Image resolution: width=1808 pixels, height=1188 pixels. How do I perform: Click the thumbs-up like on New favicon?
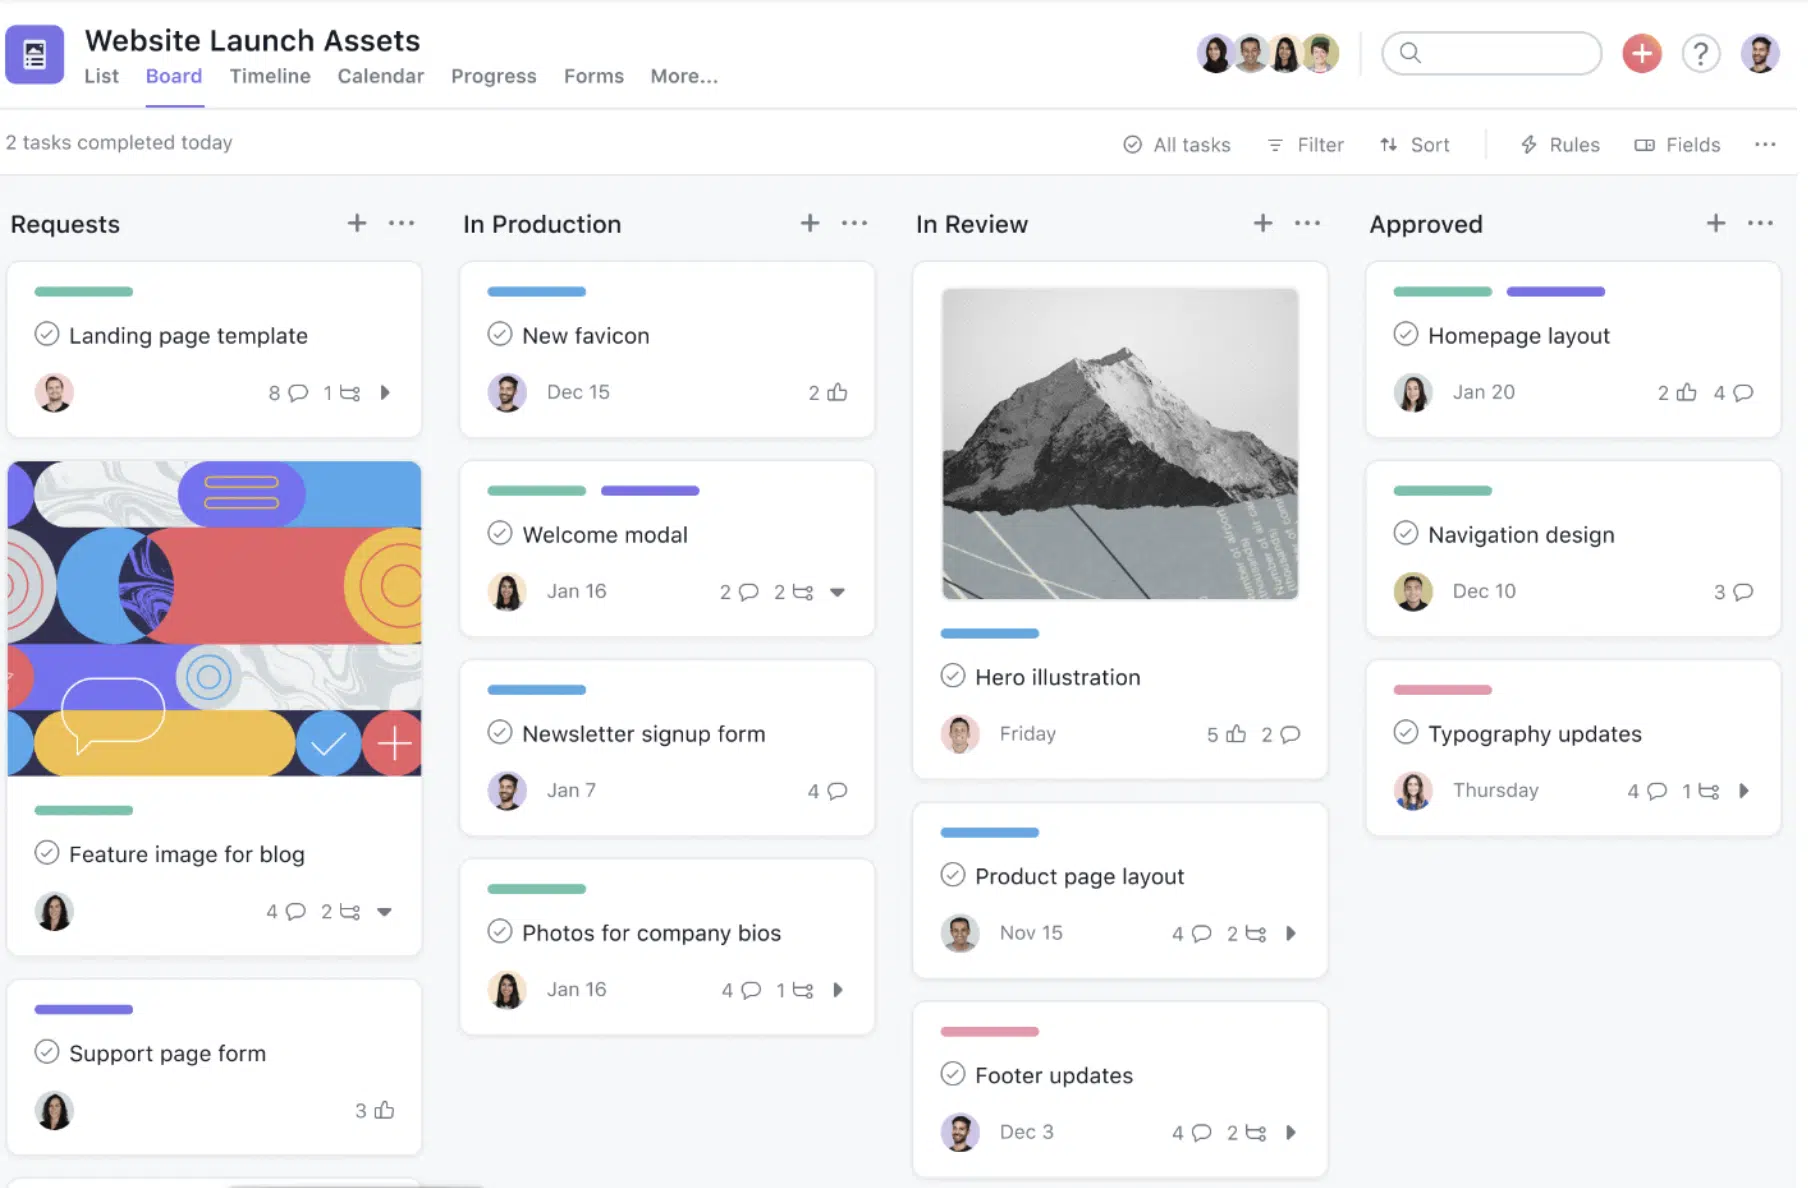837,393
